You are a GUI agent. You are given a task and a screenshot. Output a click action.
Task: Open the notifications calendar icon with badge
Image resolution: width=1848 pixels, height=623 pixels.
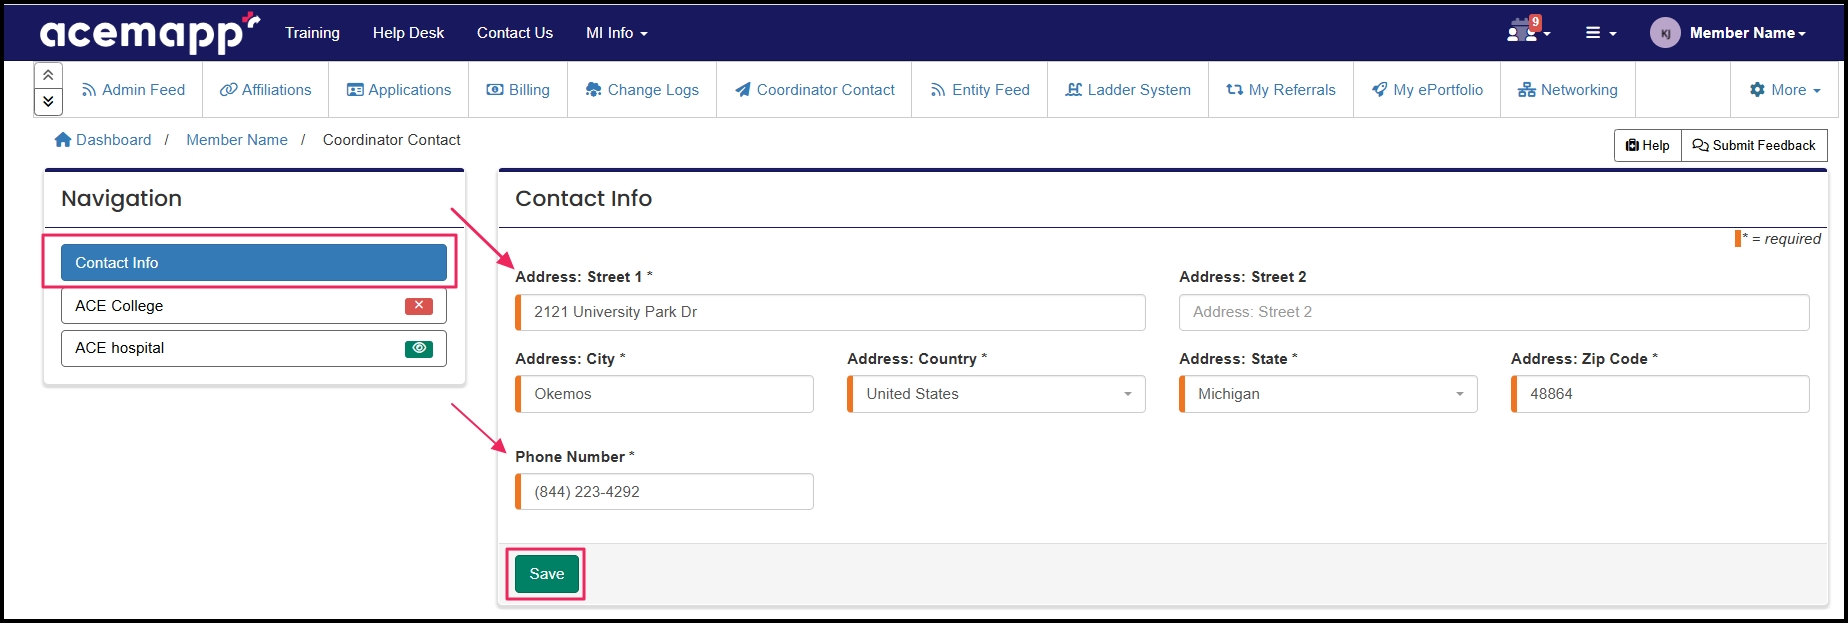pyautogui.click(x=1526, y=30)
